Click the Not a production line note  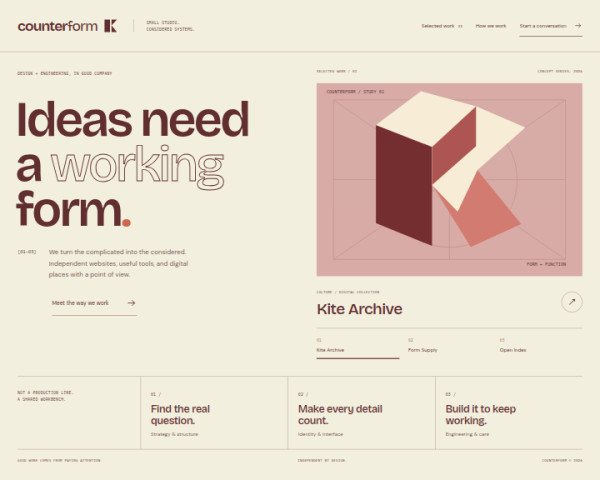[x=45, y=396]
